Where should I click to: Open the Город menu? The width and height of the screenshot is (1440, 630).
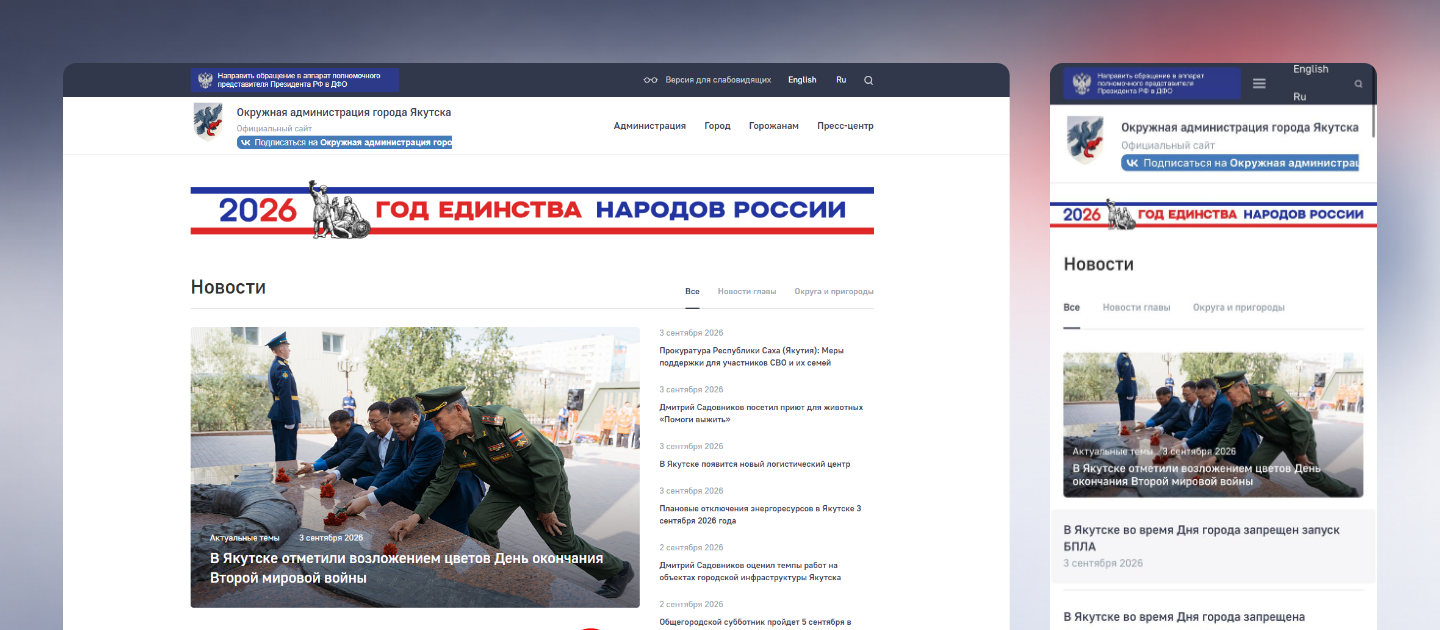click(717, 126)
